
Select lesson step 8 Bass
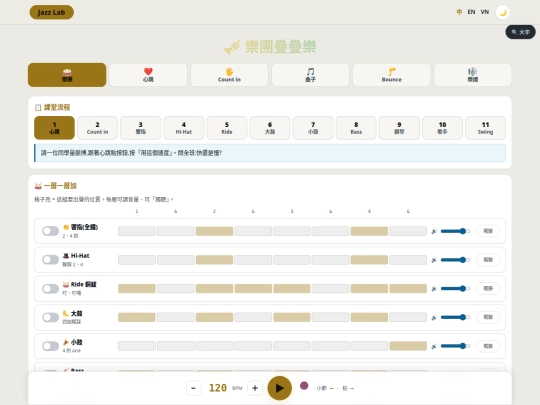356,128
